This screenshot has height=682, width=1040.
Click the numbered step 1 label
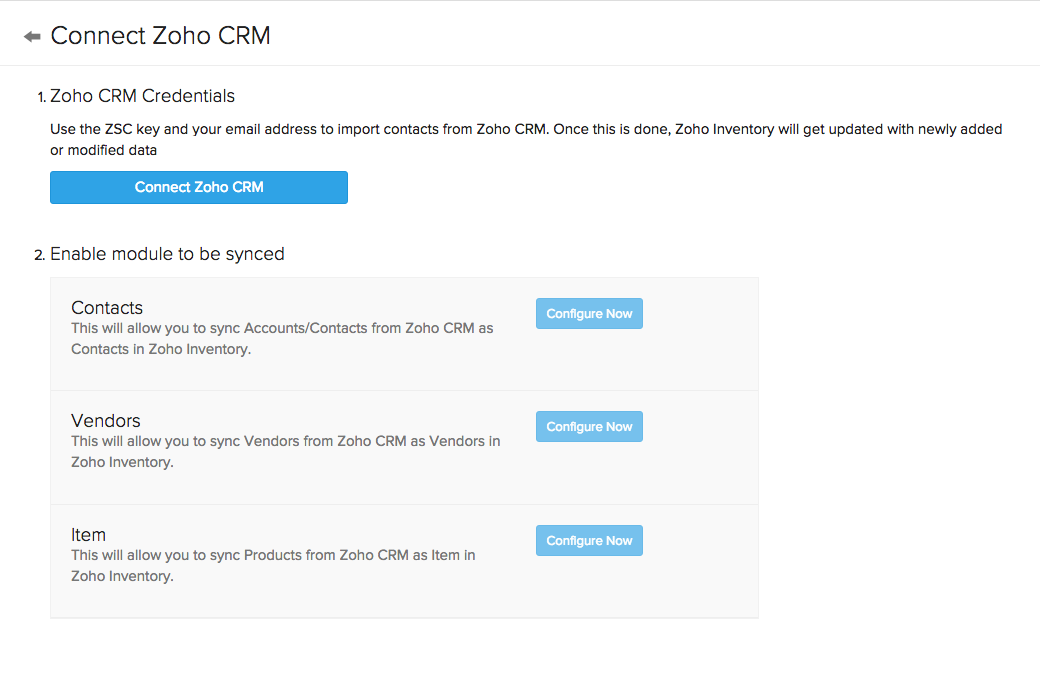coord(40,97)
